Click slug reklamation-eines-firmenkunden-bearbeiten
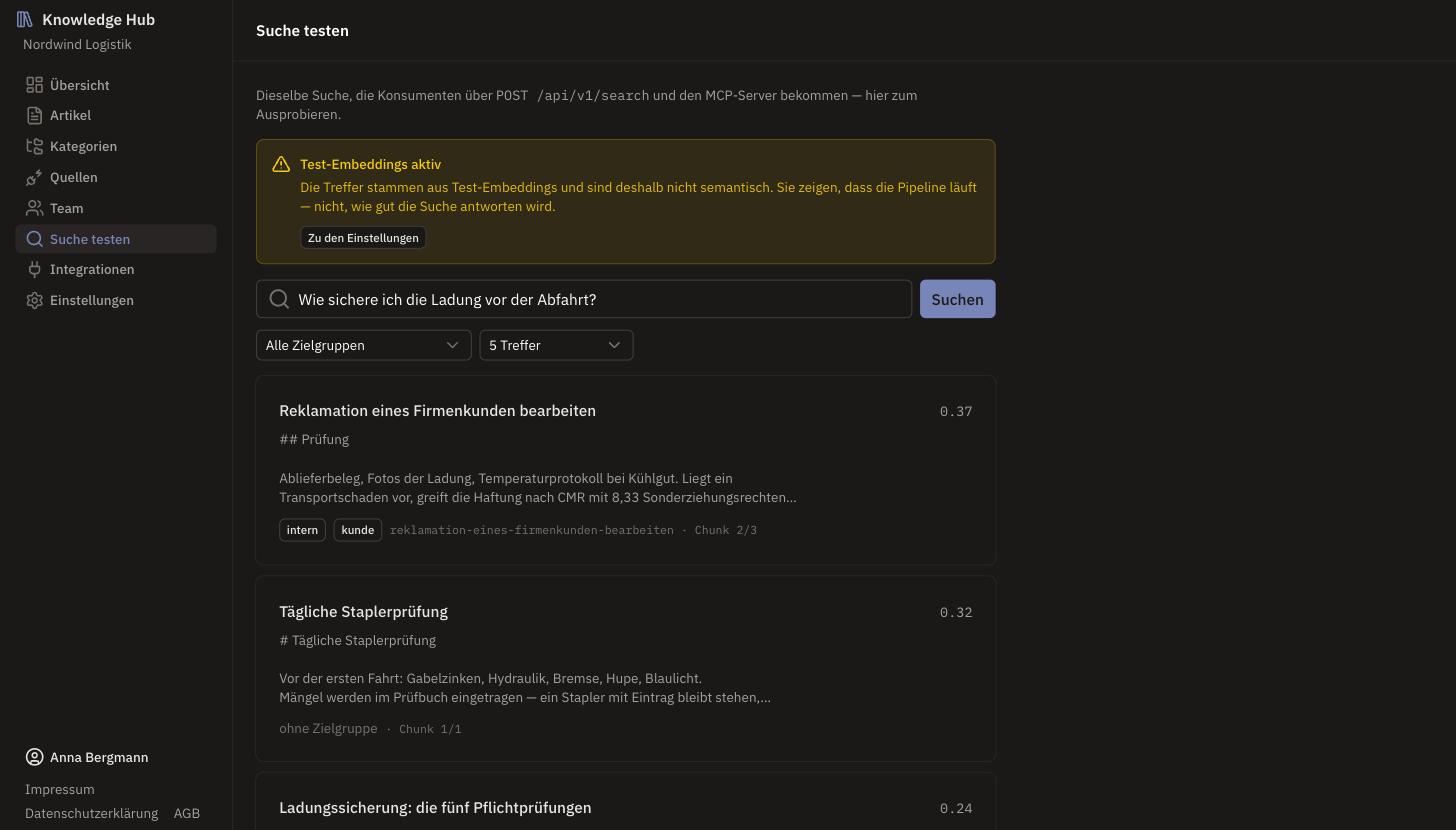1456x830 pixels. point(532,530)
